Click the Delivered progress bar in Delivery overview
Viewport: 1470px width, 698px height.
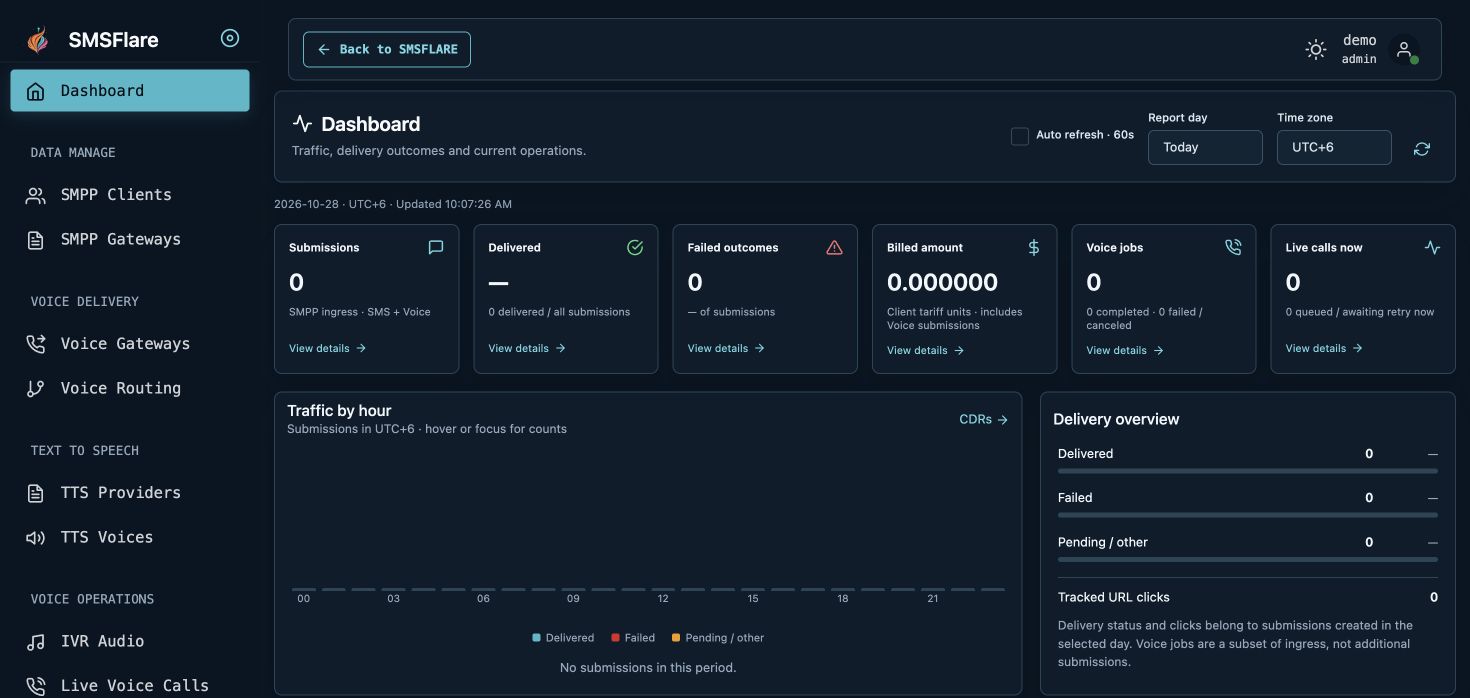1248,471
